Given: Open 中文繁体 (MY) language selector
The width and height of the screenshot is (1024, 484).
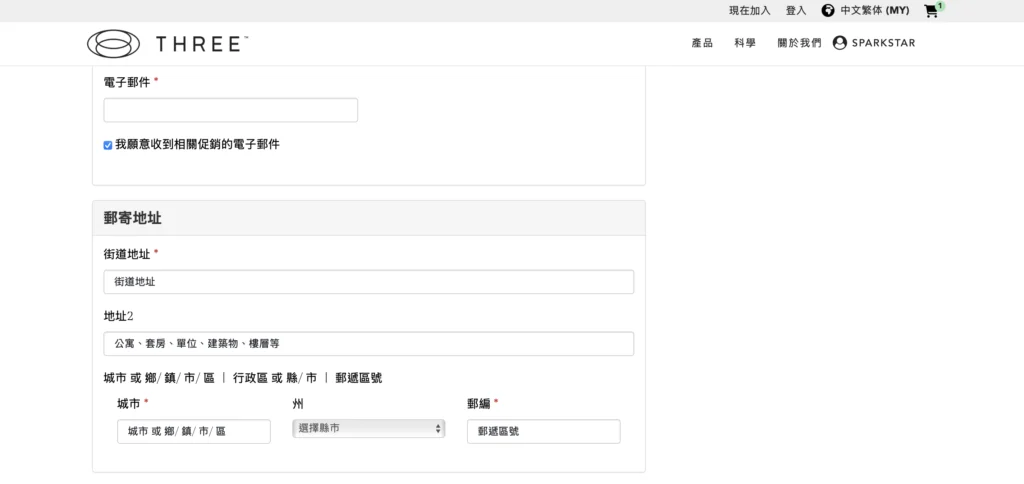Looking at the screenshot, I should (x=874, y=10).
